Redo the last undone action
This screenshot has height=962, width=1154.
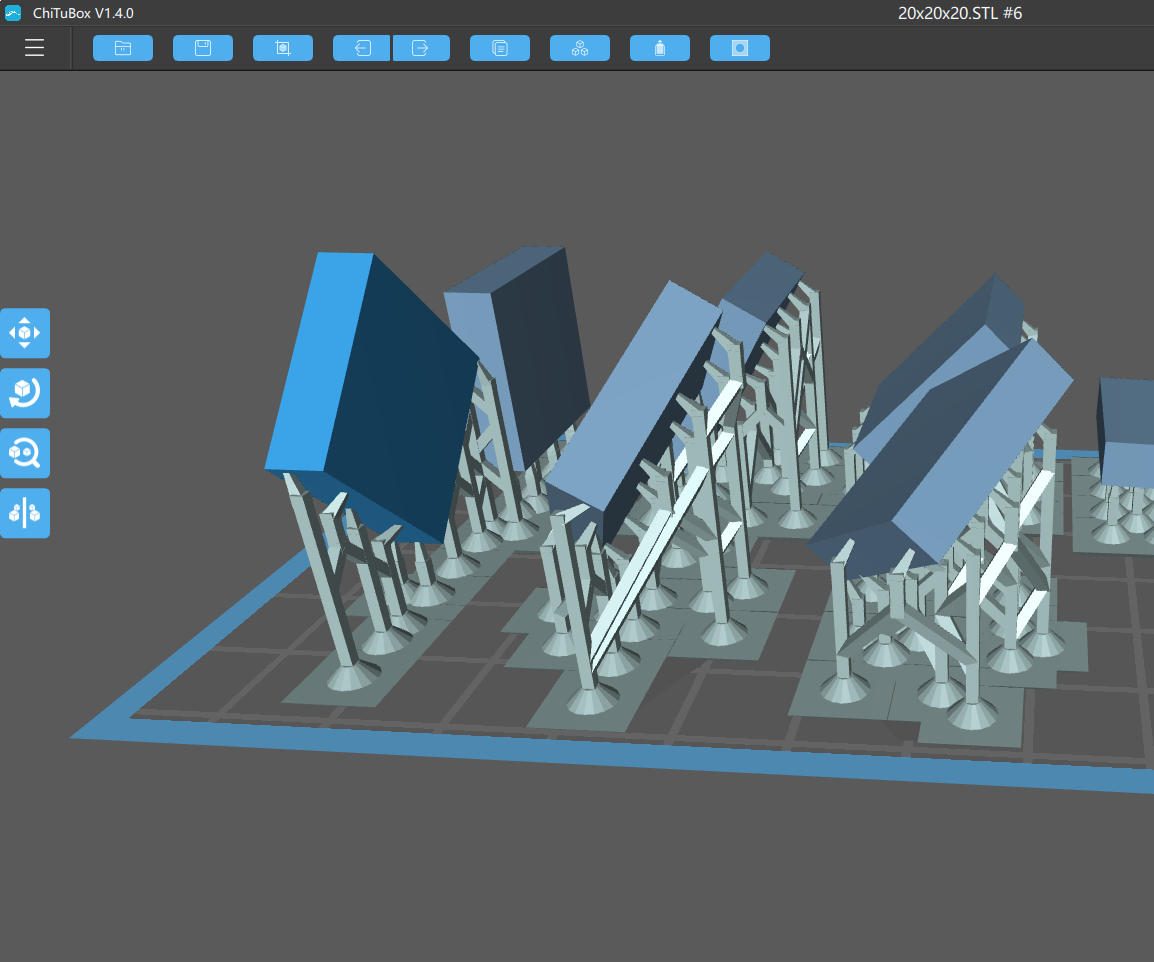(x=421, y=47)
